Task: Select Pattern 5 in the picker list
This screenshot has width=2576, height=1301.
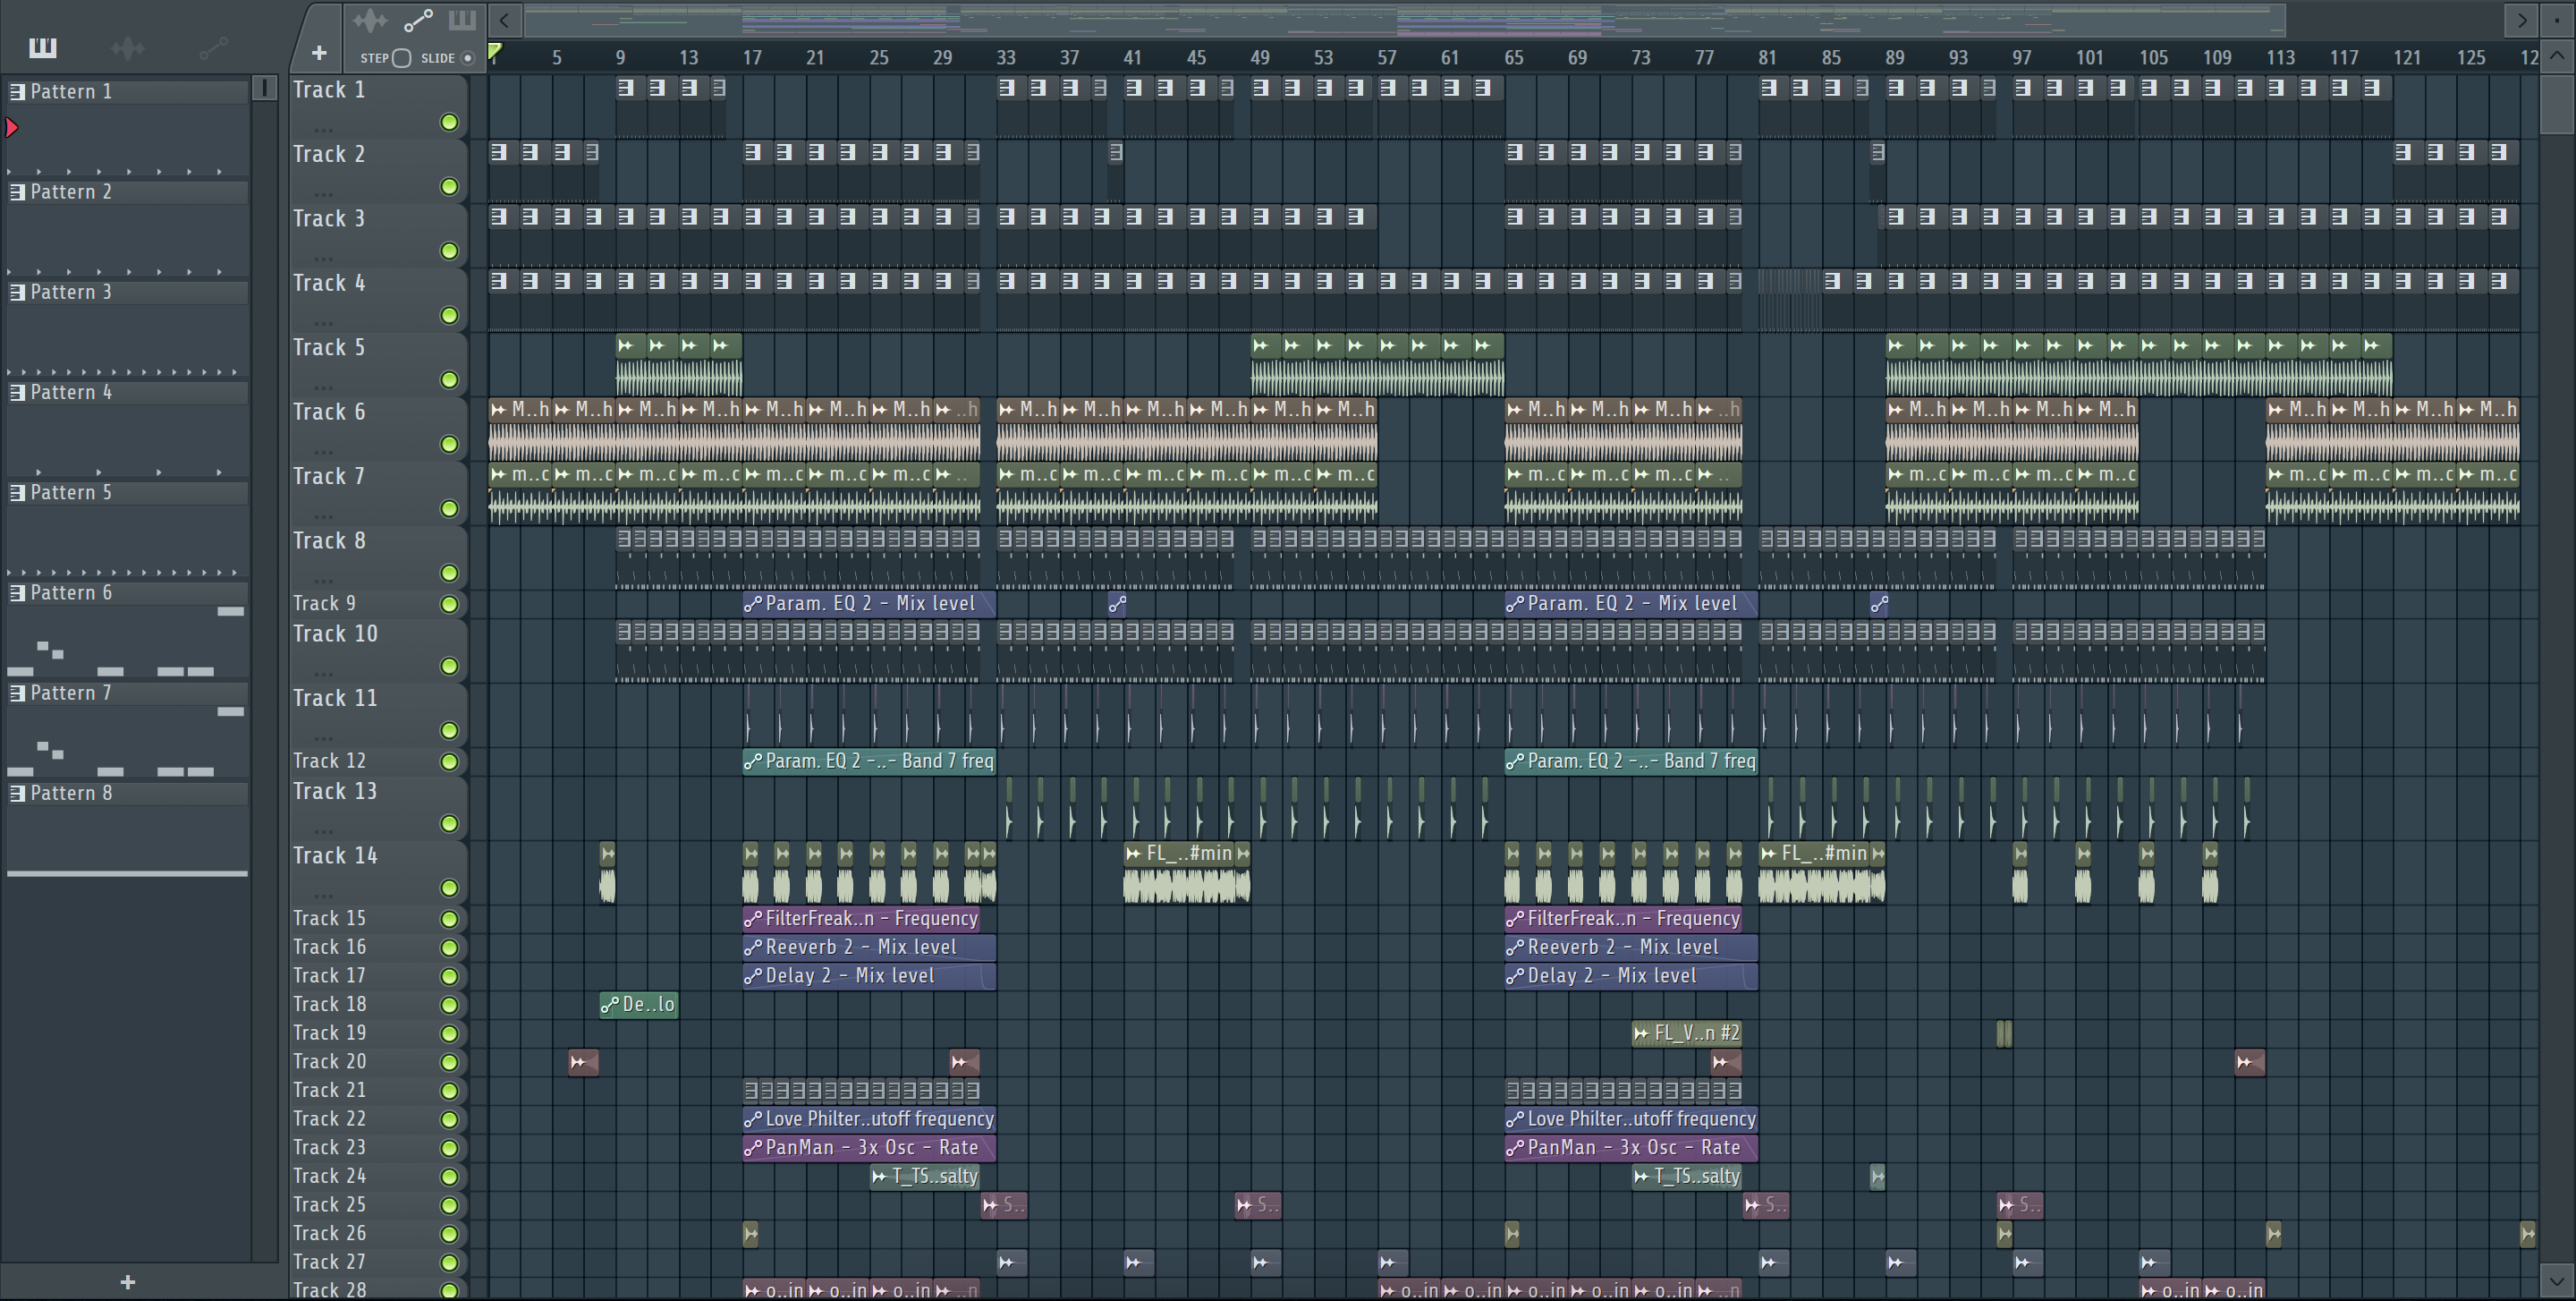Action: pos(128,492)
